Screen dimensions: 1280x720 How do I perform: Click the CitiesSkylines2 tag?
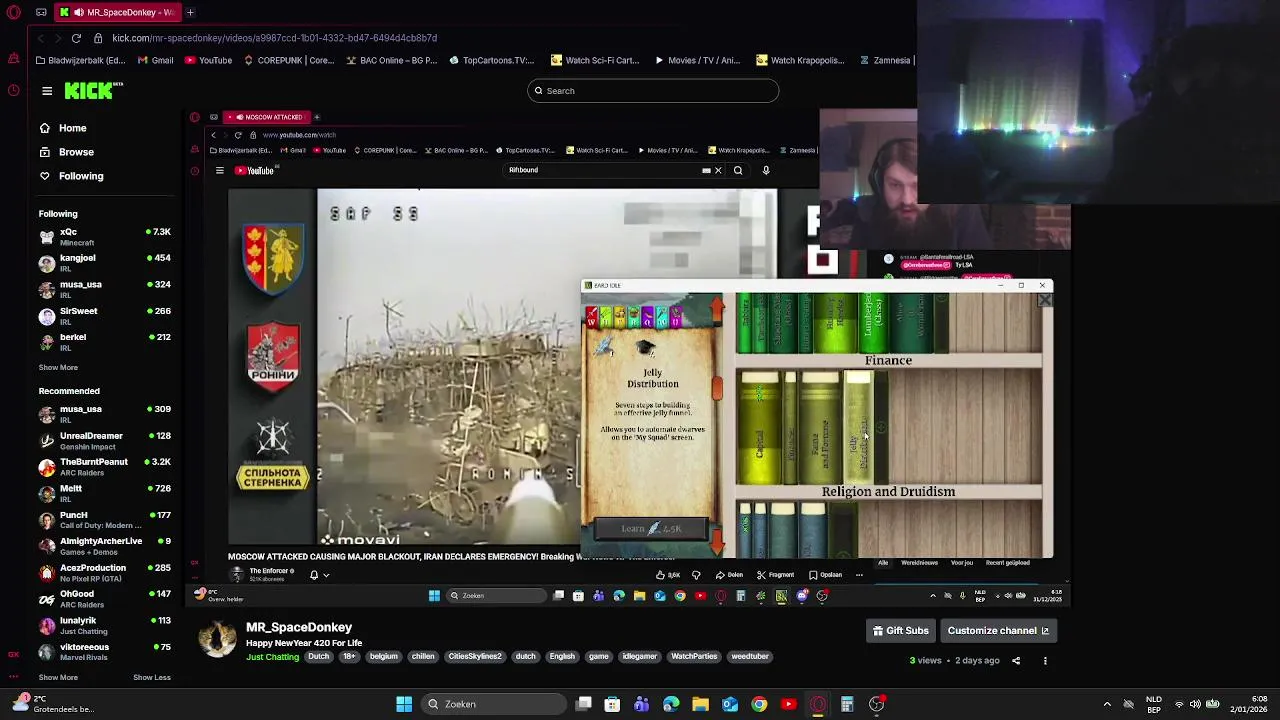pyautogui.click(x=475, y=657)
